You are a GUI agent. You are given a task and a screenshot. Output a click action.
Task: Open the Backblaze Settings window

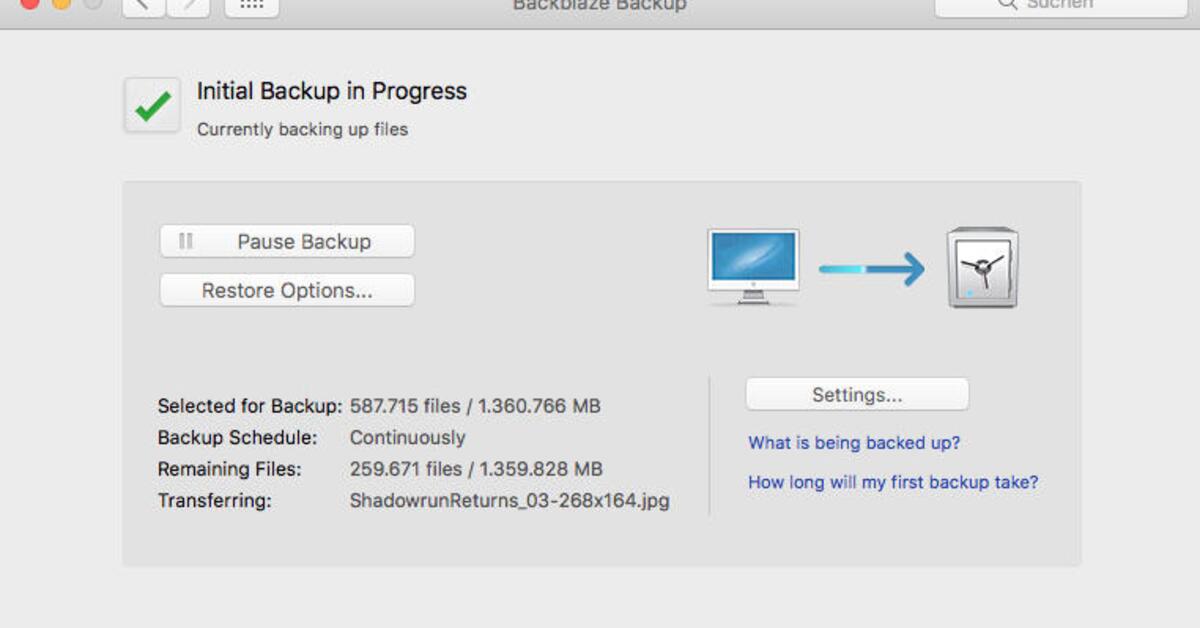tap(856, 393)
